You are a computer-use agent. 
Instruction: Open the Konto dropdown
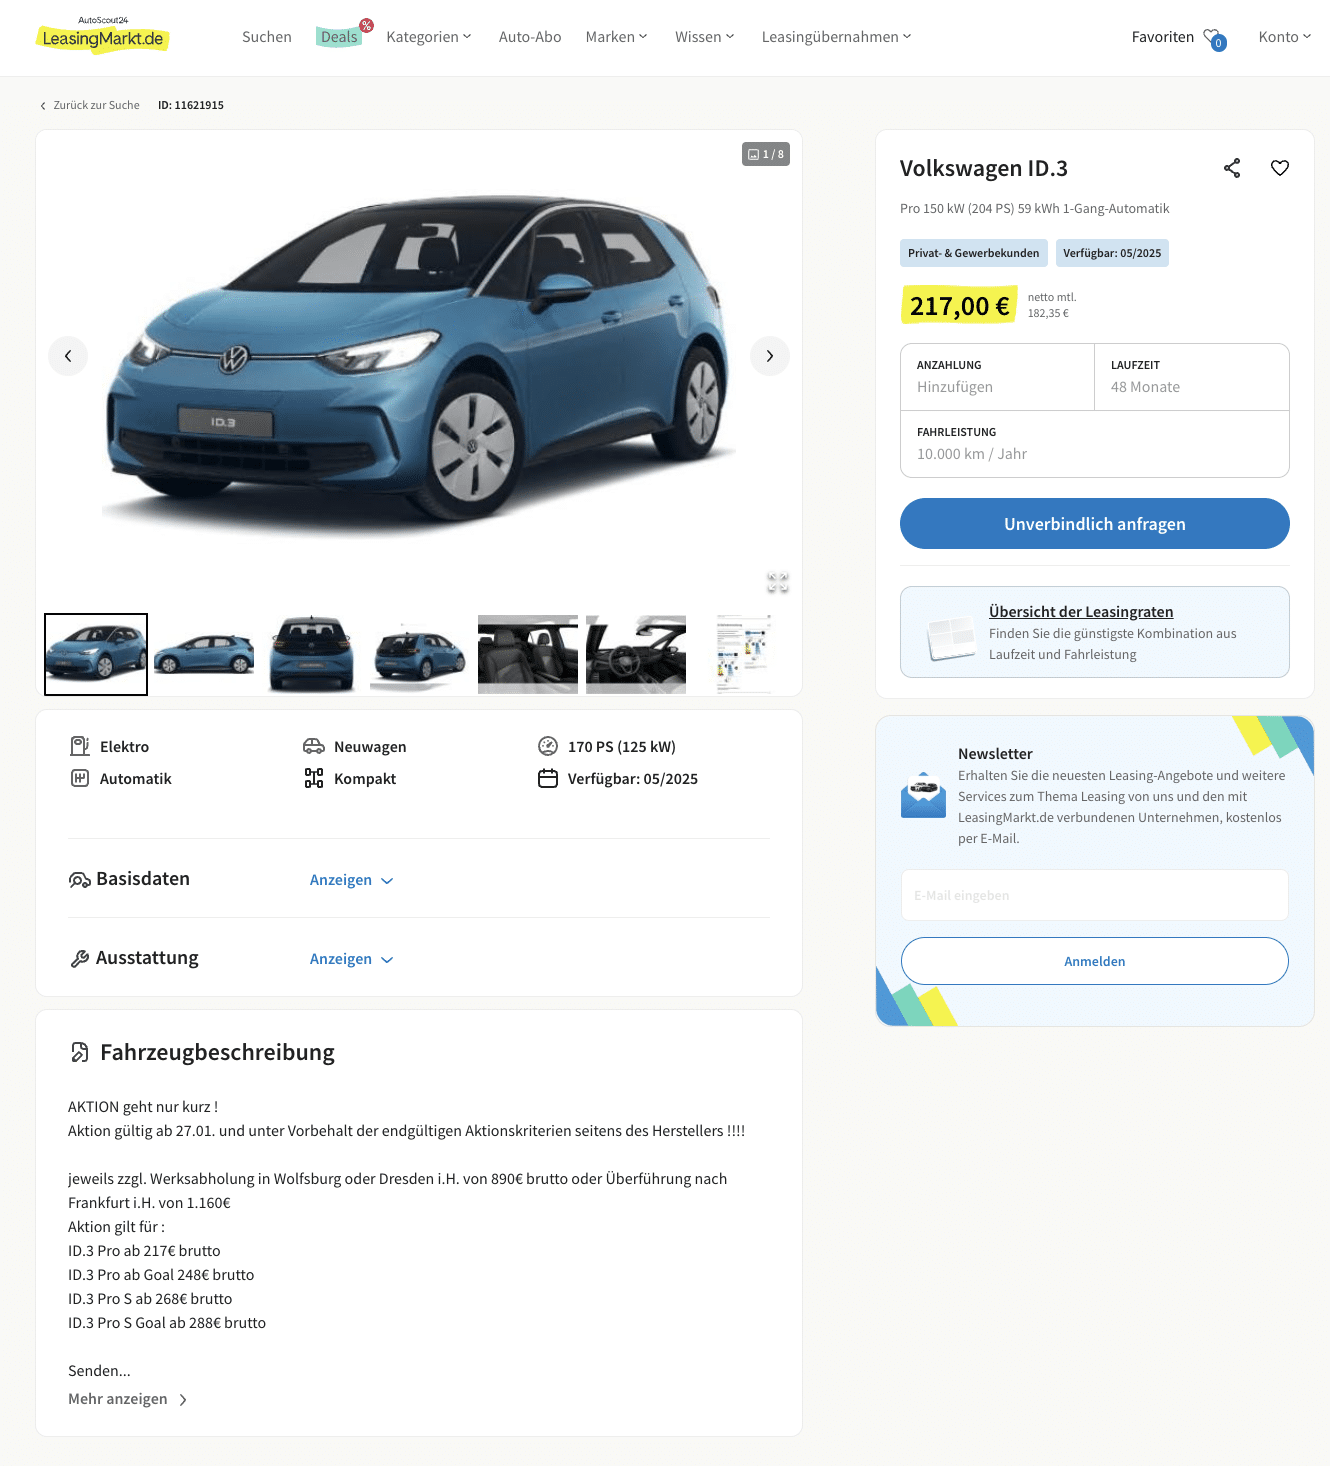pyautogui.click(x=1284, y=37)
